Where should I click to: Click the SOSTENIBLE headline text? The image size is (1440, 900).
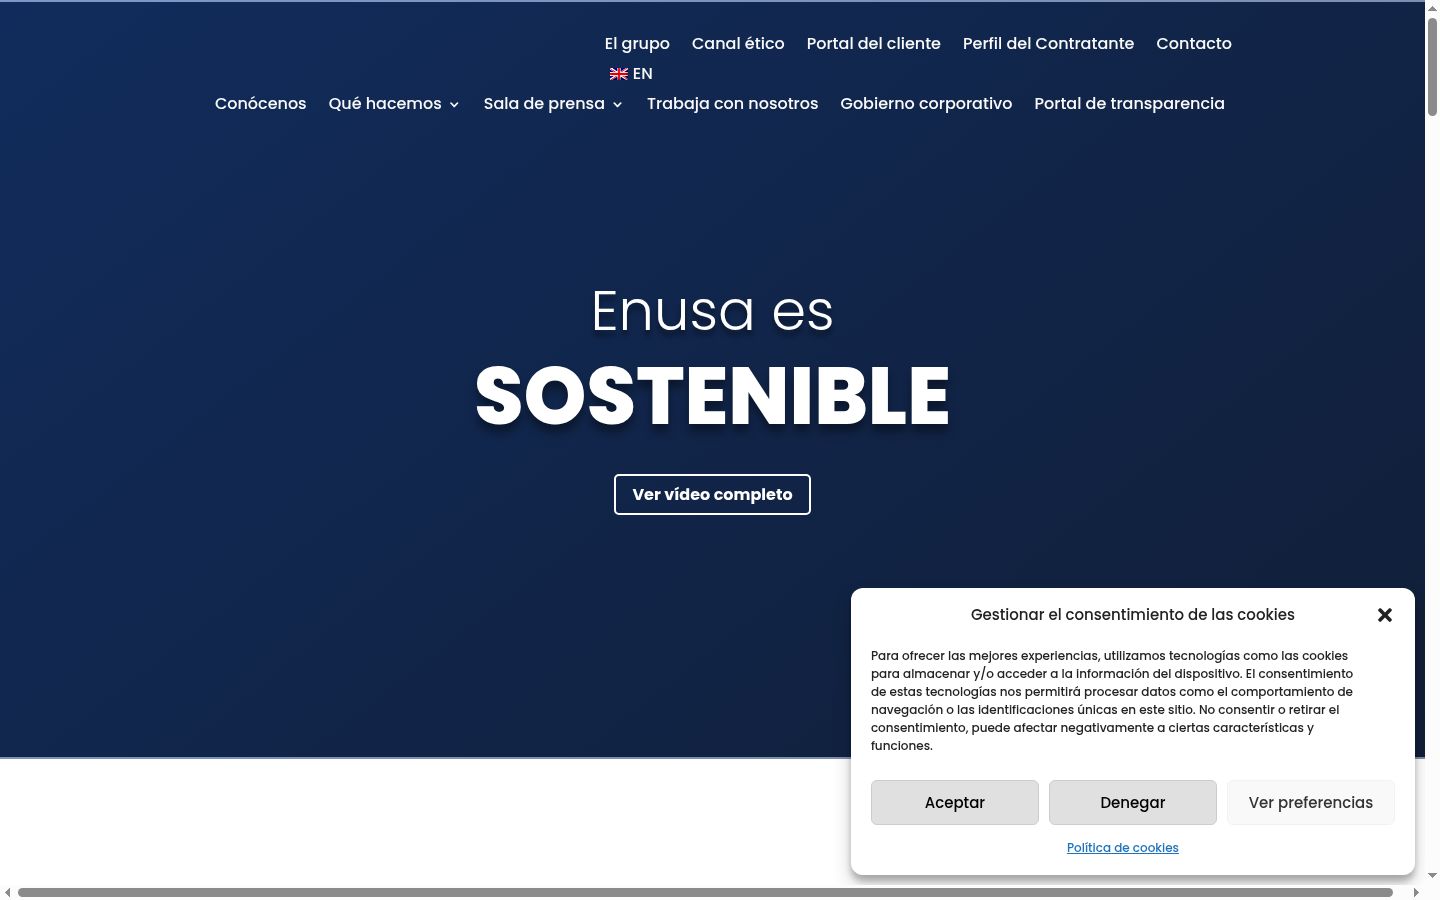(712, 396)
